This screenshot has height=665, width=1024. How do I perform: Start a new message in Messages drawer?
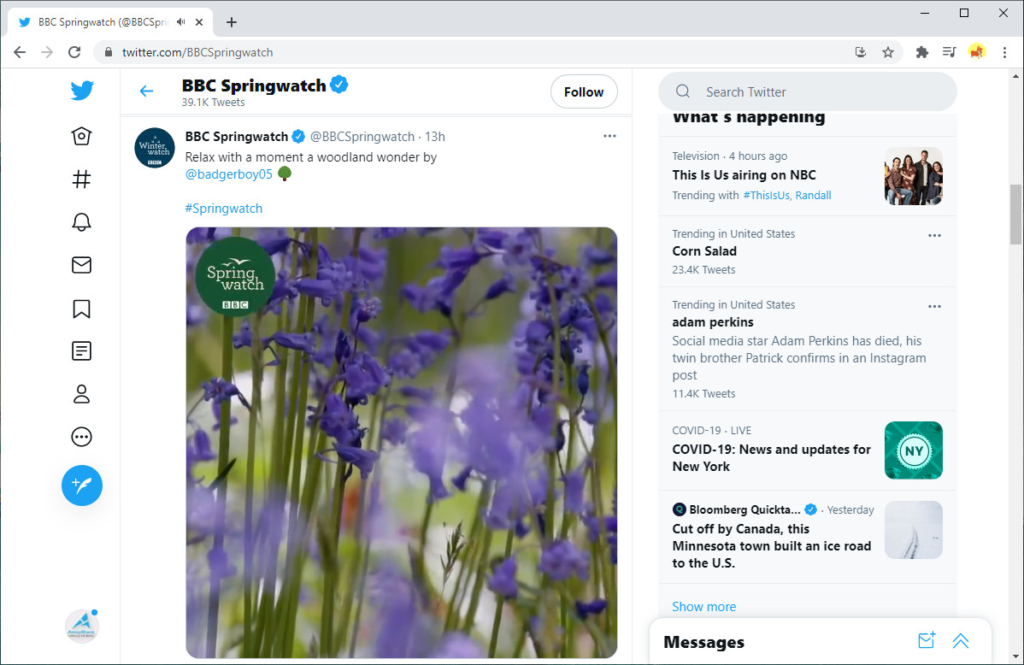[926, 641]
